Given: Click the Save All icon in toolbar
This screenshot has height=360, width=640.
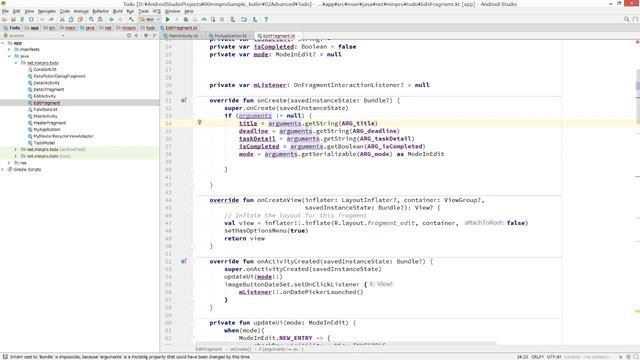Looking at the screenshot, I should pyautogui.click(x=13, y=19).
